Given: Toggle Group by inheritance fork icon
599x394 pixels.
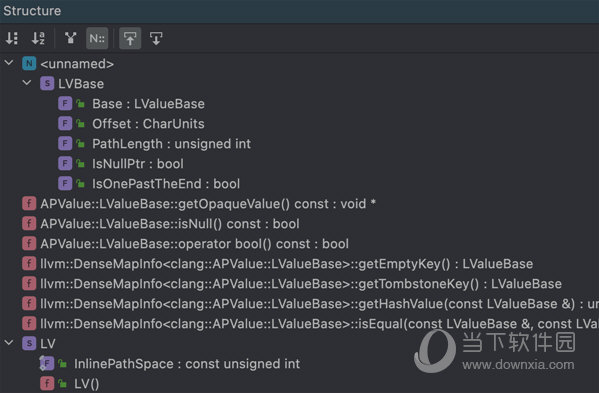Looking at the screenshot, I should [70, 38].
